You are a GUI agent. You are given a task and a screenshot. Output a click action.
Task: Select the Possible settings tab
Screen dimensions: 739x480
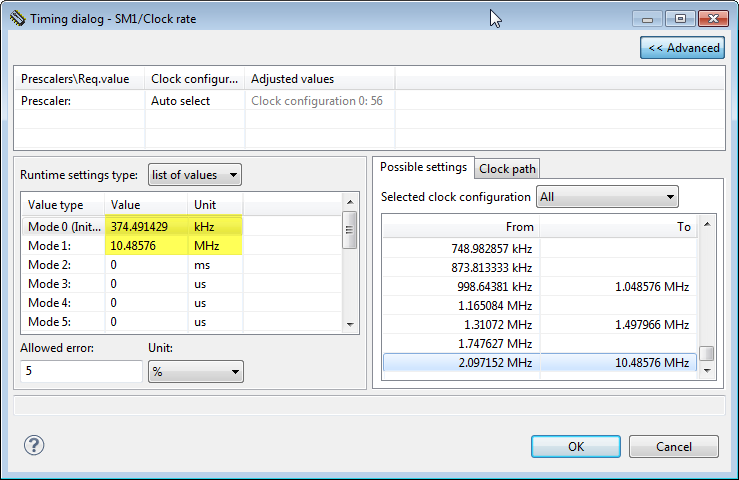click(423, 167)
